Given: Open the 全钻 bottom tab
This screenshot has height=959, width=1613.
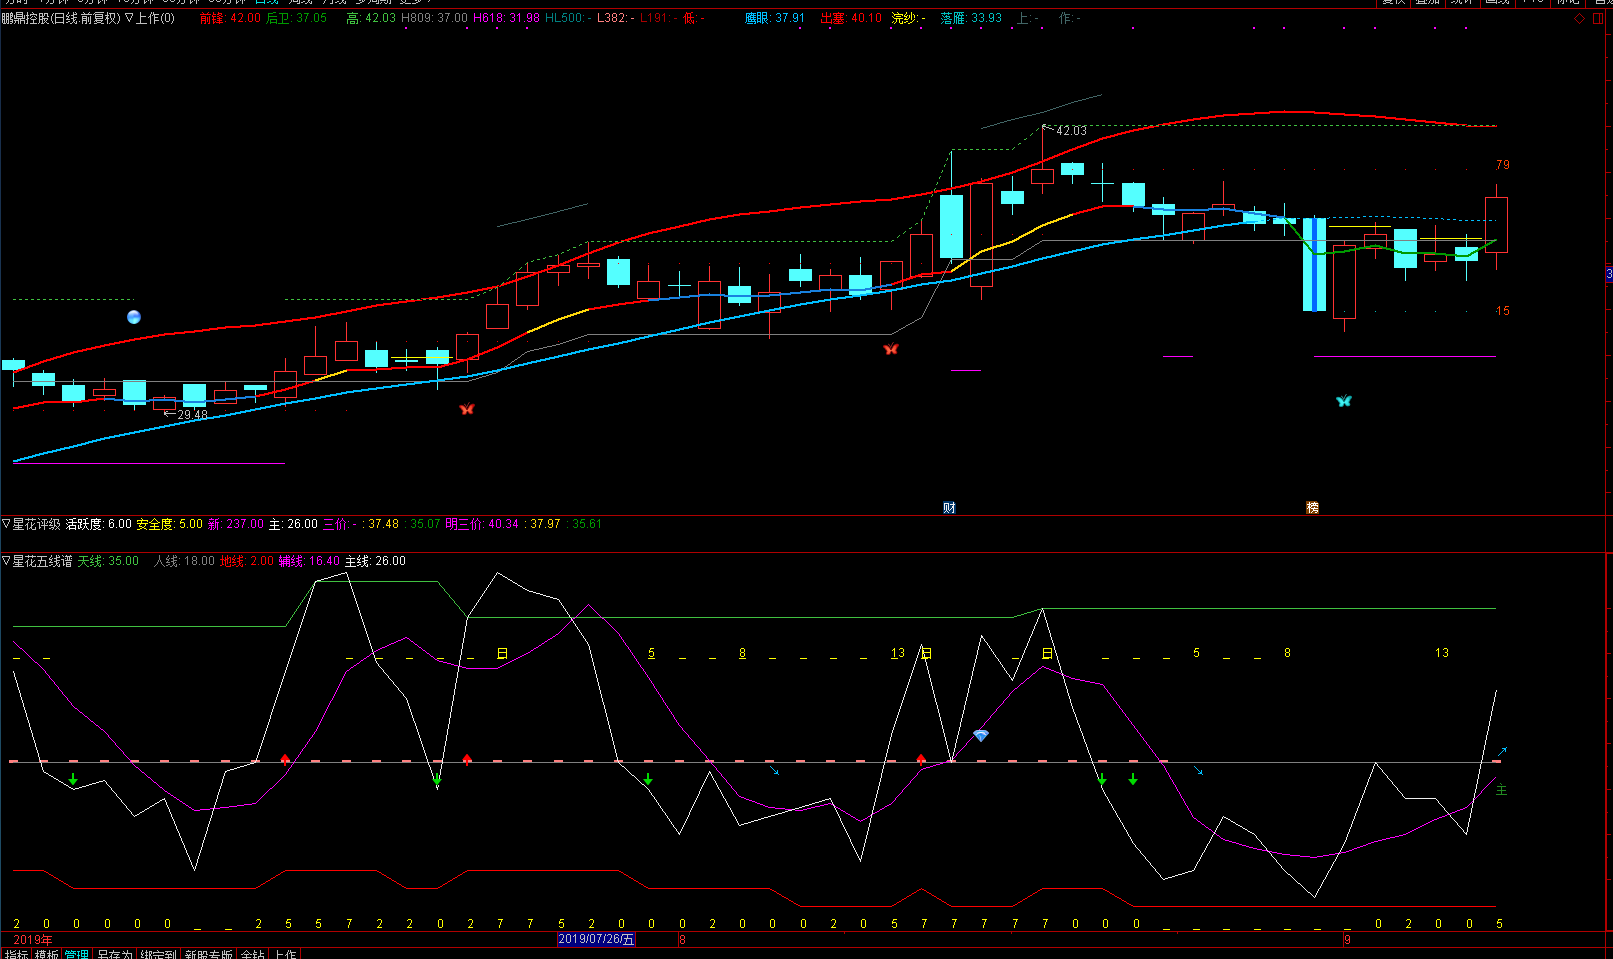Looking at the screenshot, I should tap(253, 954).
